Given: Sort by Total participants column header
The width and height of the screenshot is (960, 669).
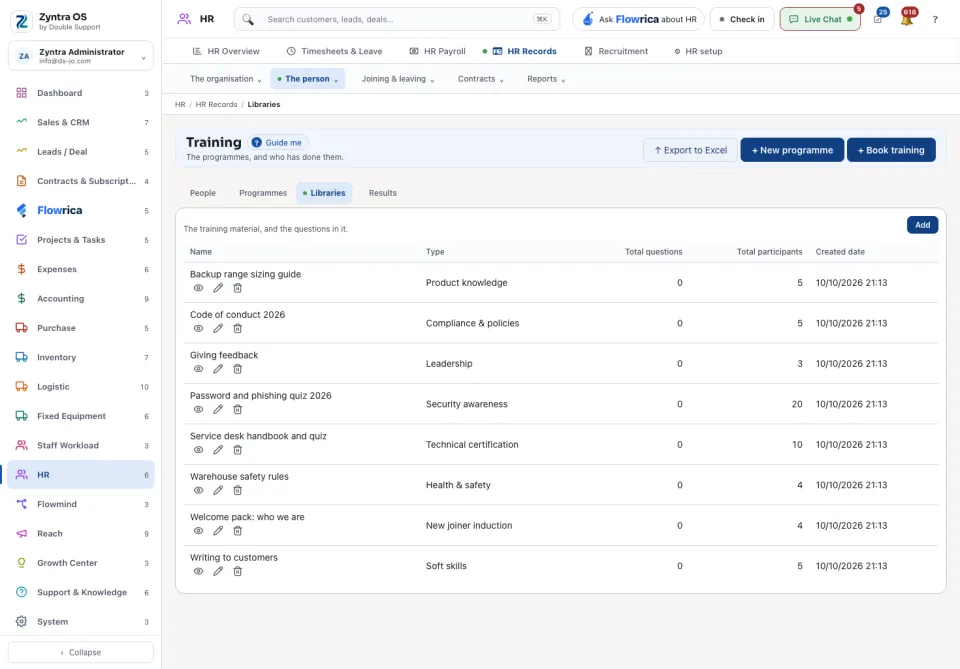Looking at the screenshot, I should pos(769,252).
